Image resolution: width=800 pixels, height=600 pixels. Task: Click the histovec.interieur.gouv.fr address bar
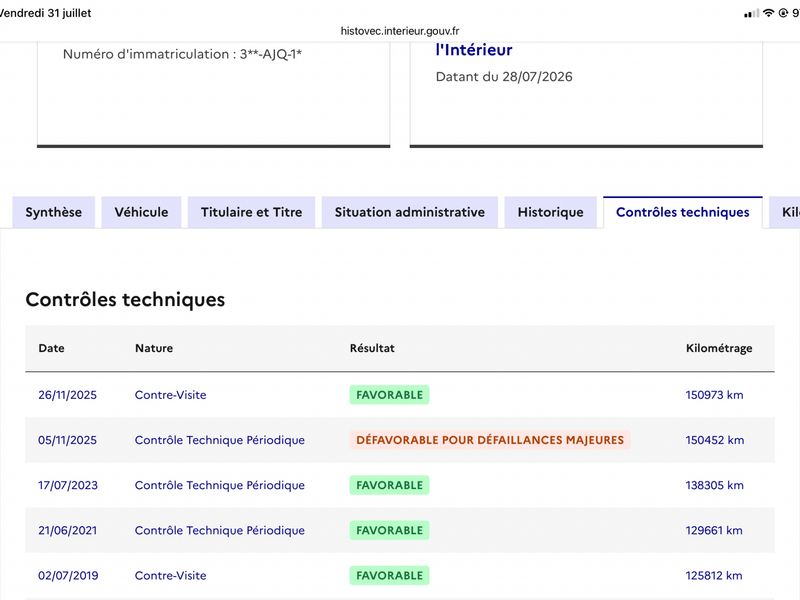click(x=400, y=31)
